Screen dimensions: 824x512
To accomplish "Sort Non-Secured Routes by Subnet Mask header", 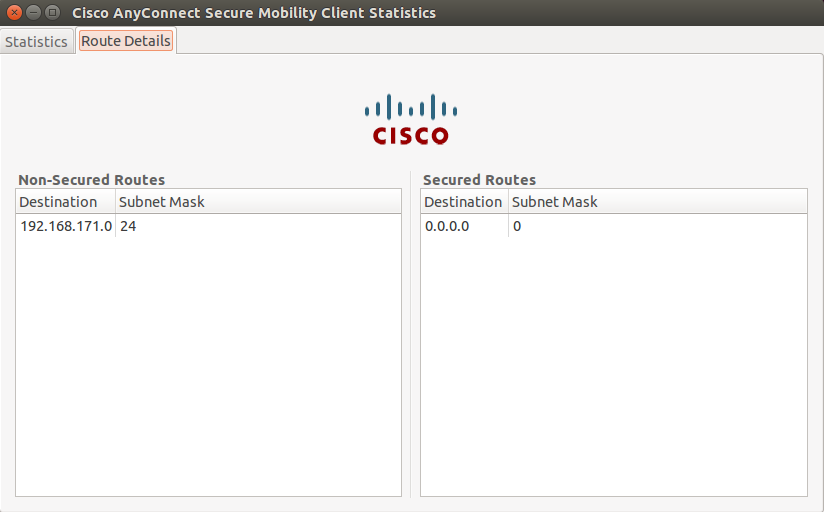I will (161, 202).
